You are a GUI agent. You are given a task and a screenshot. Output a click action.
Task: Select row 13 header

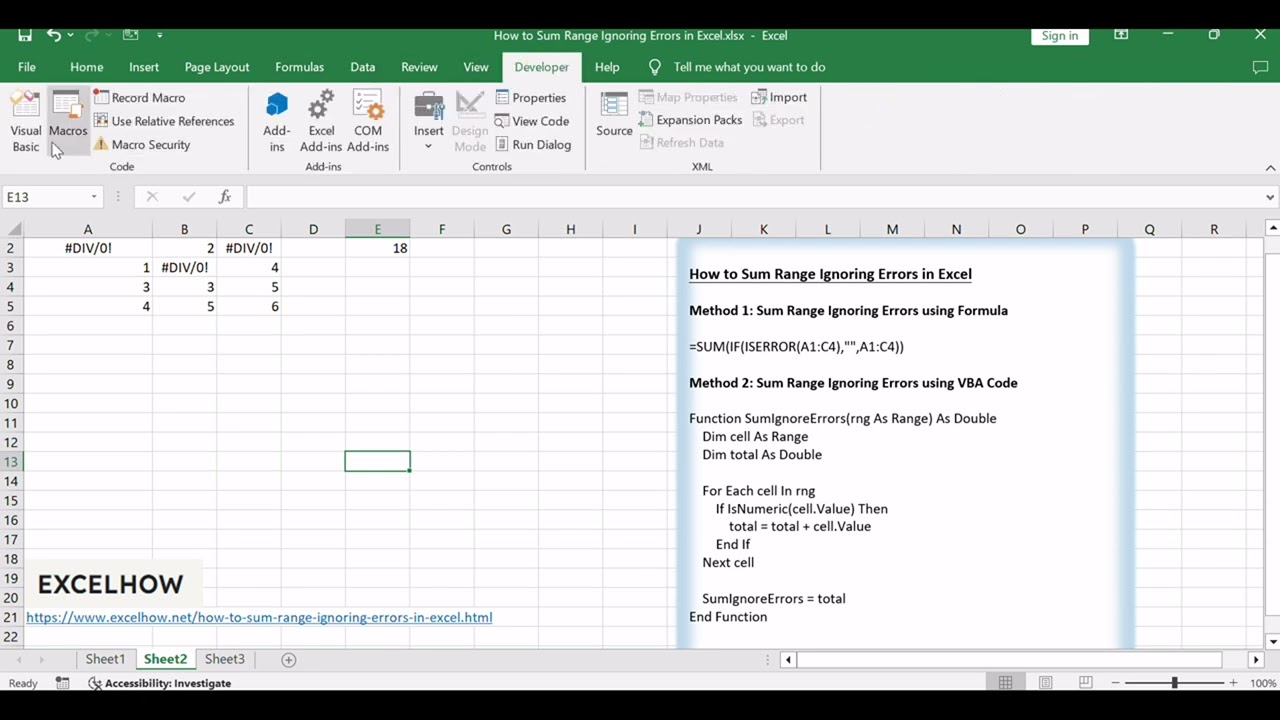click(11, 462)
